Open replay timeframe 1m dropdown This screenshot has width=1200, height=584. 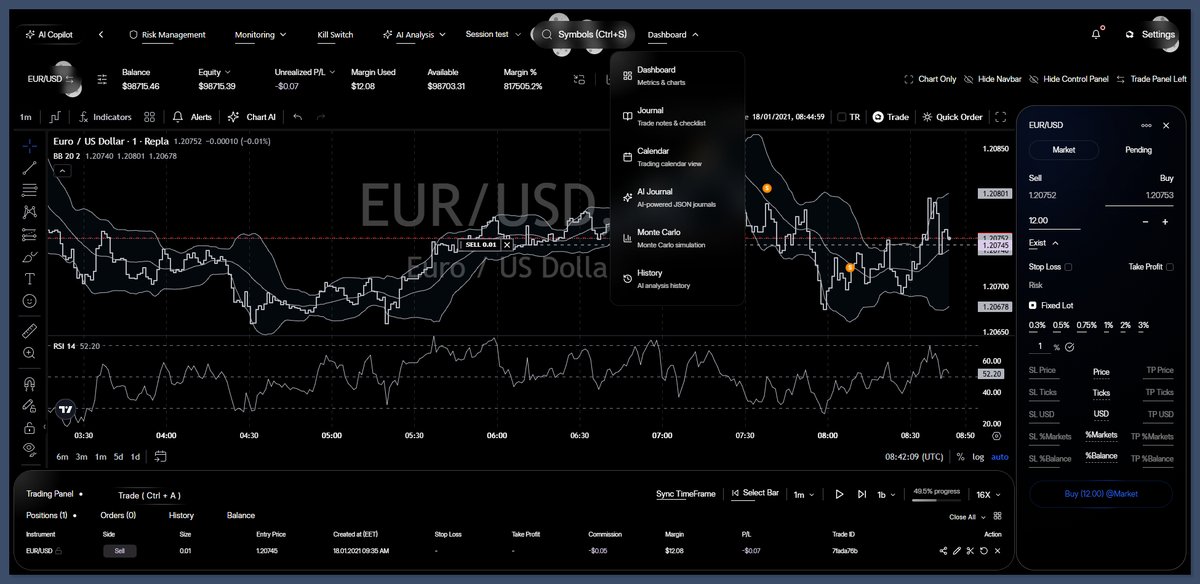(803, 494)
